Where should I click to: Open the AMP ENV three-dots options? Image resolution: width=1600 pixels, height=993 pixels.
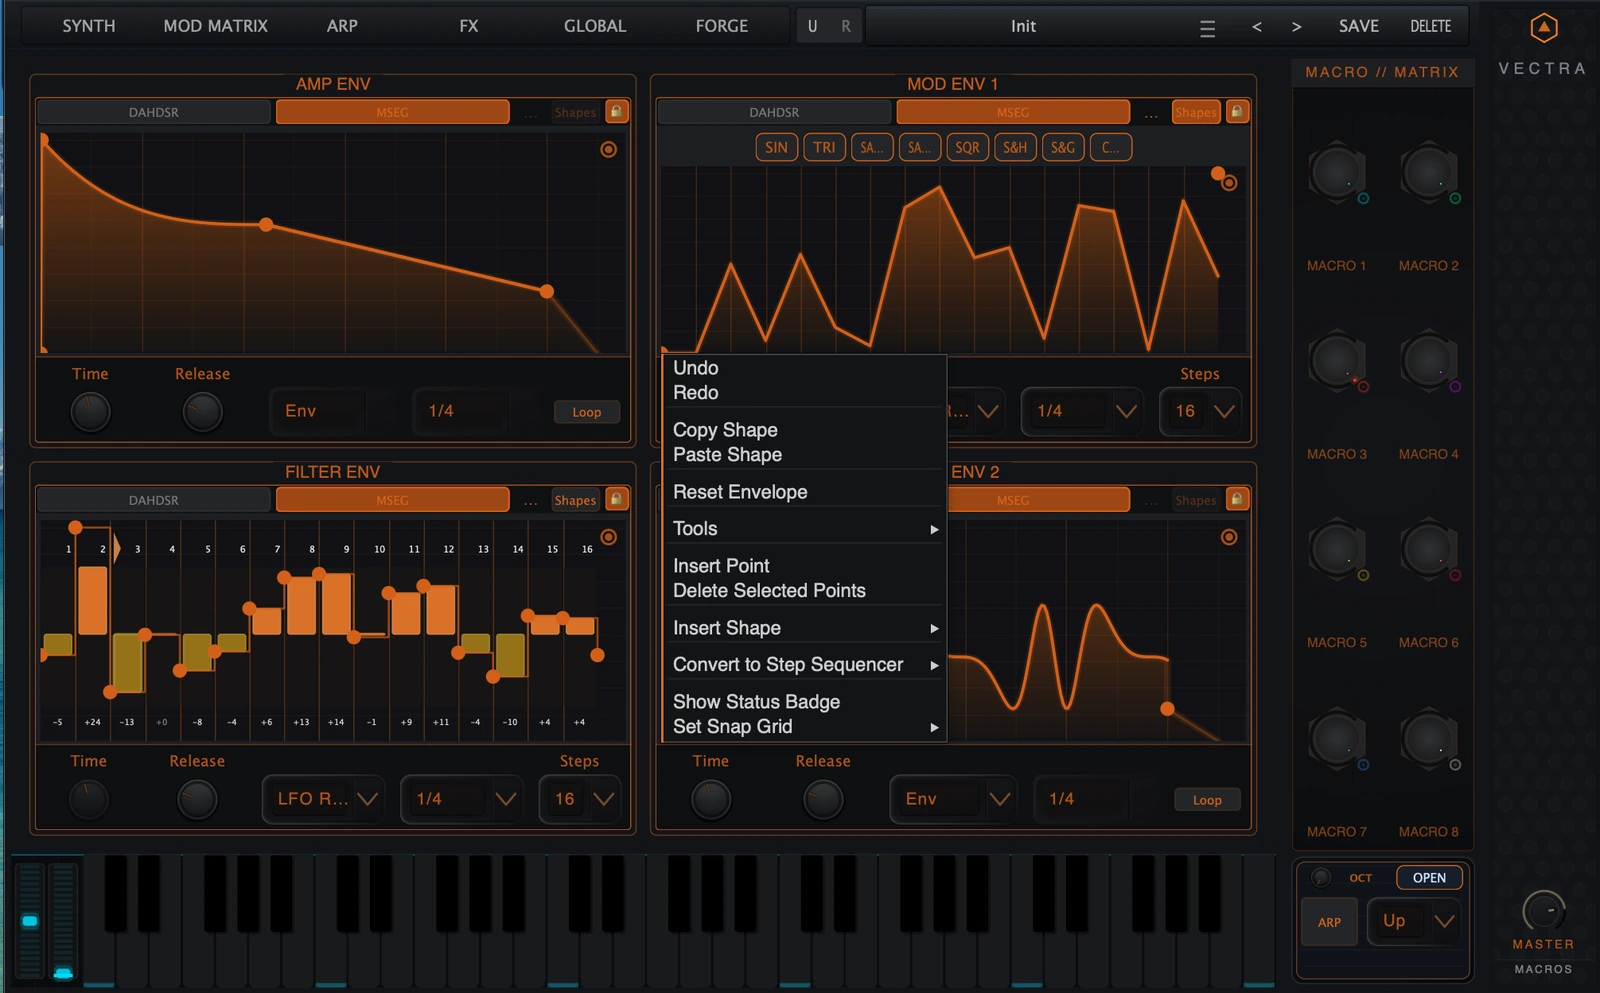(x=530, y=113)
